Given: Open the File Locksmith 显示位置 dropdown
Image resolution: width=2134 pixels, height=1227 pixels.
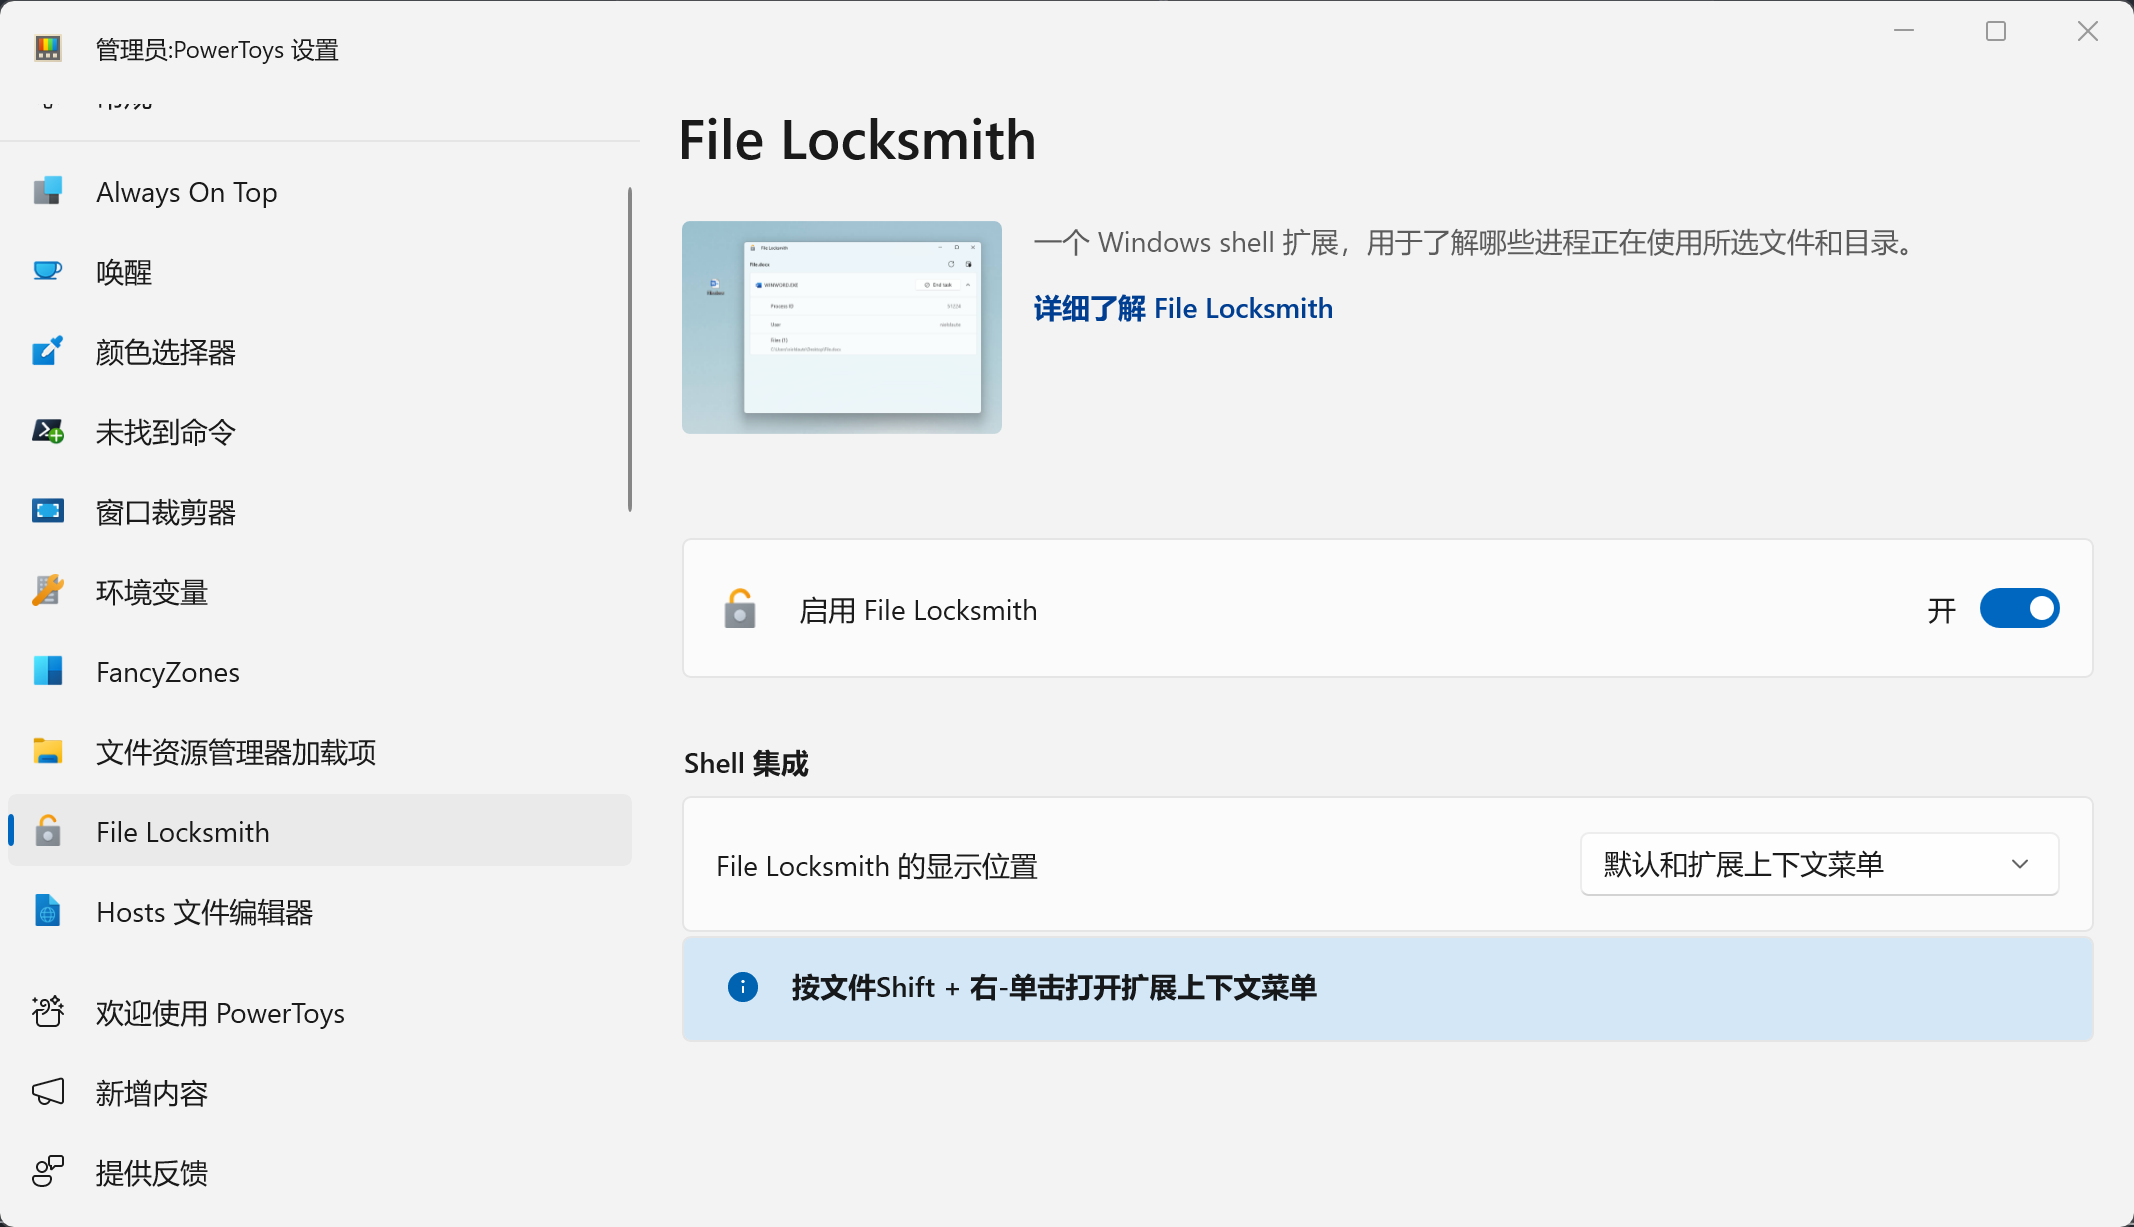Looking at the screenshot, I should 1817,864.
